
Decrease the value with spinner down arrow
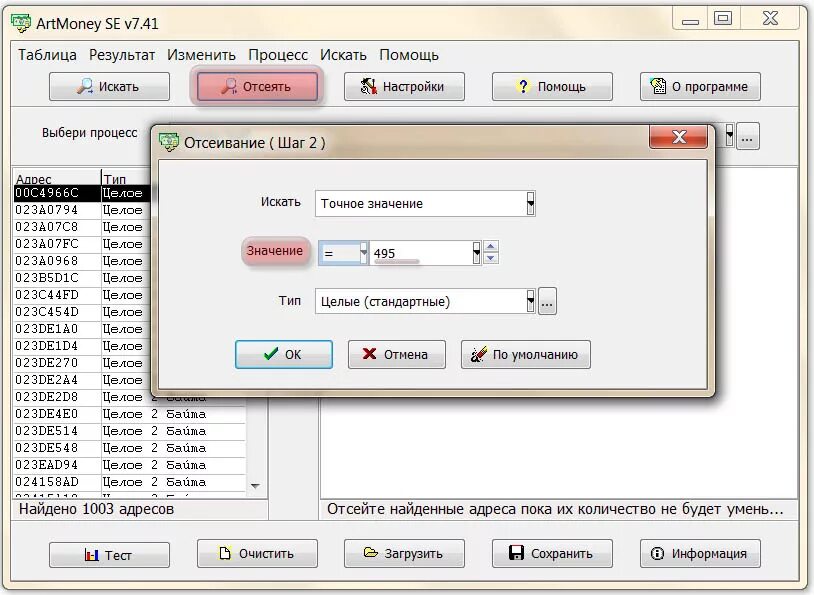click(491, 258)
